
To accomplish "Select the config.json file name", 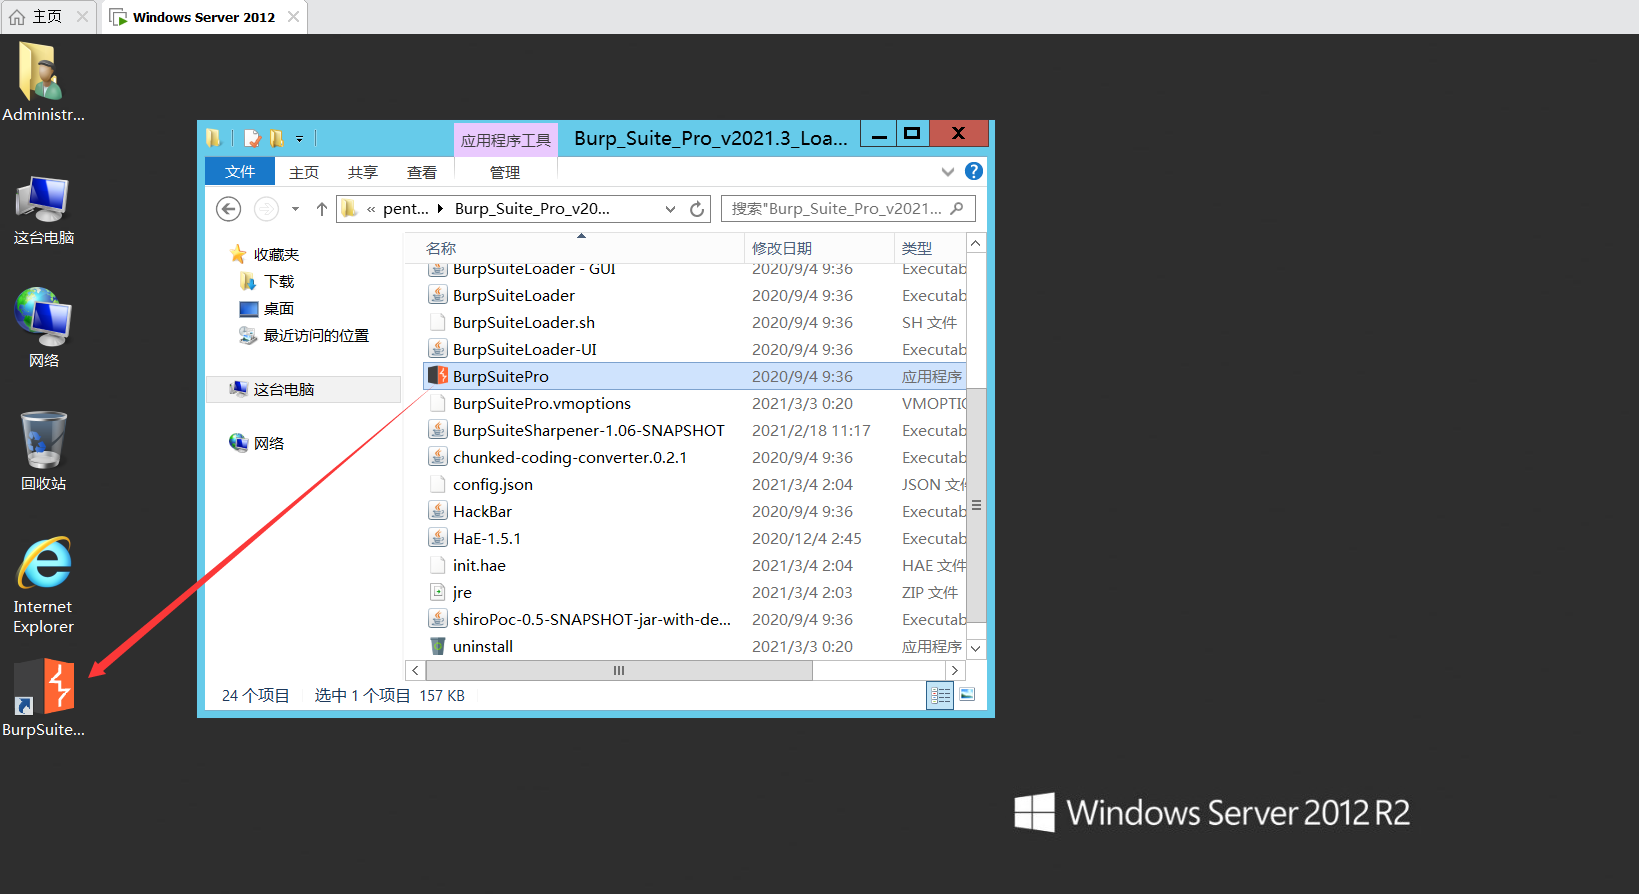I will tap(493, 484).
